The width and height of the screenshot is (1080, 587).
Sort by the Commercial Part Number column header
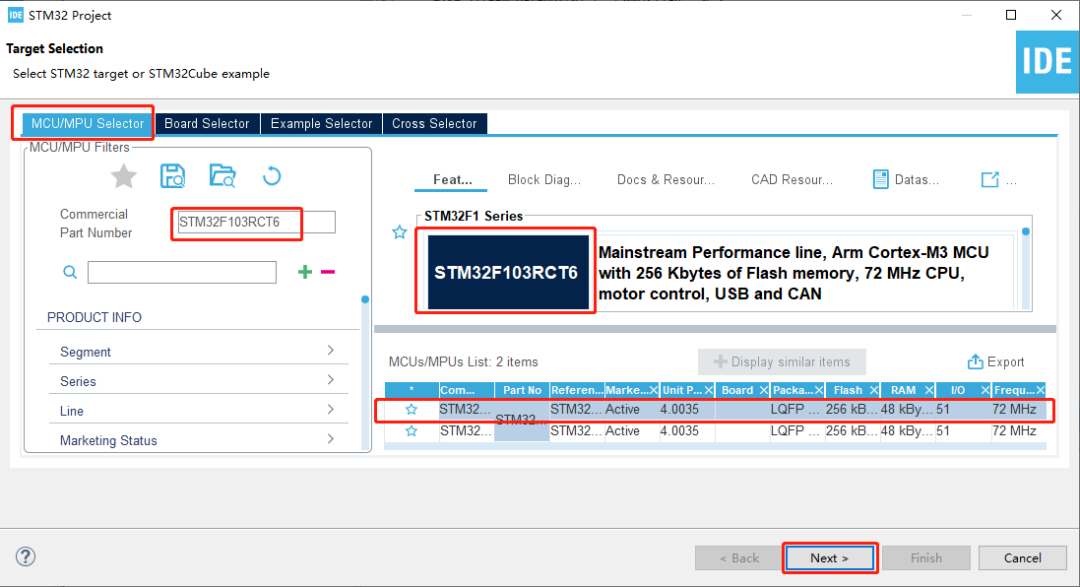[466, 391]
